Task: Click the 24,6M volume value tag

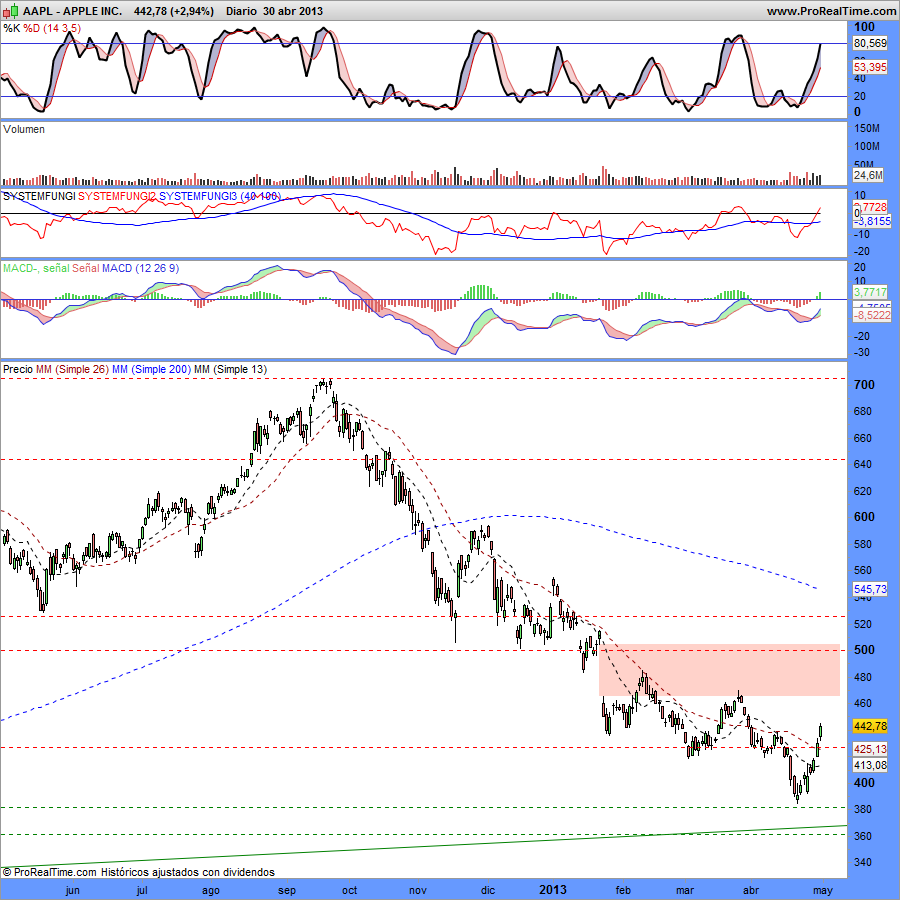Action: coord(868,175)
